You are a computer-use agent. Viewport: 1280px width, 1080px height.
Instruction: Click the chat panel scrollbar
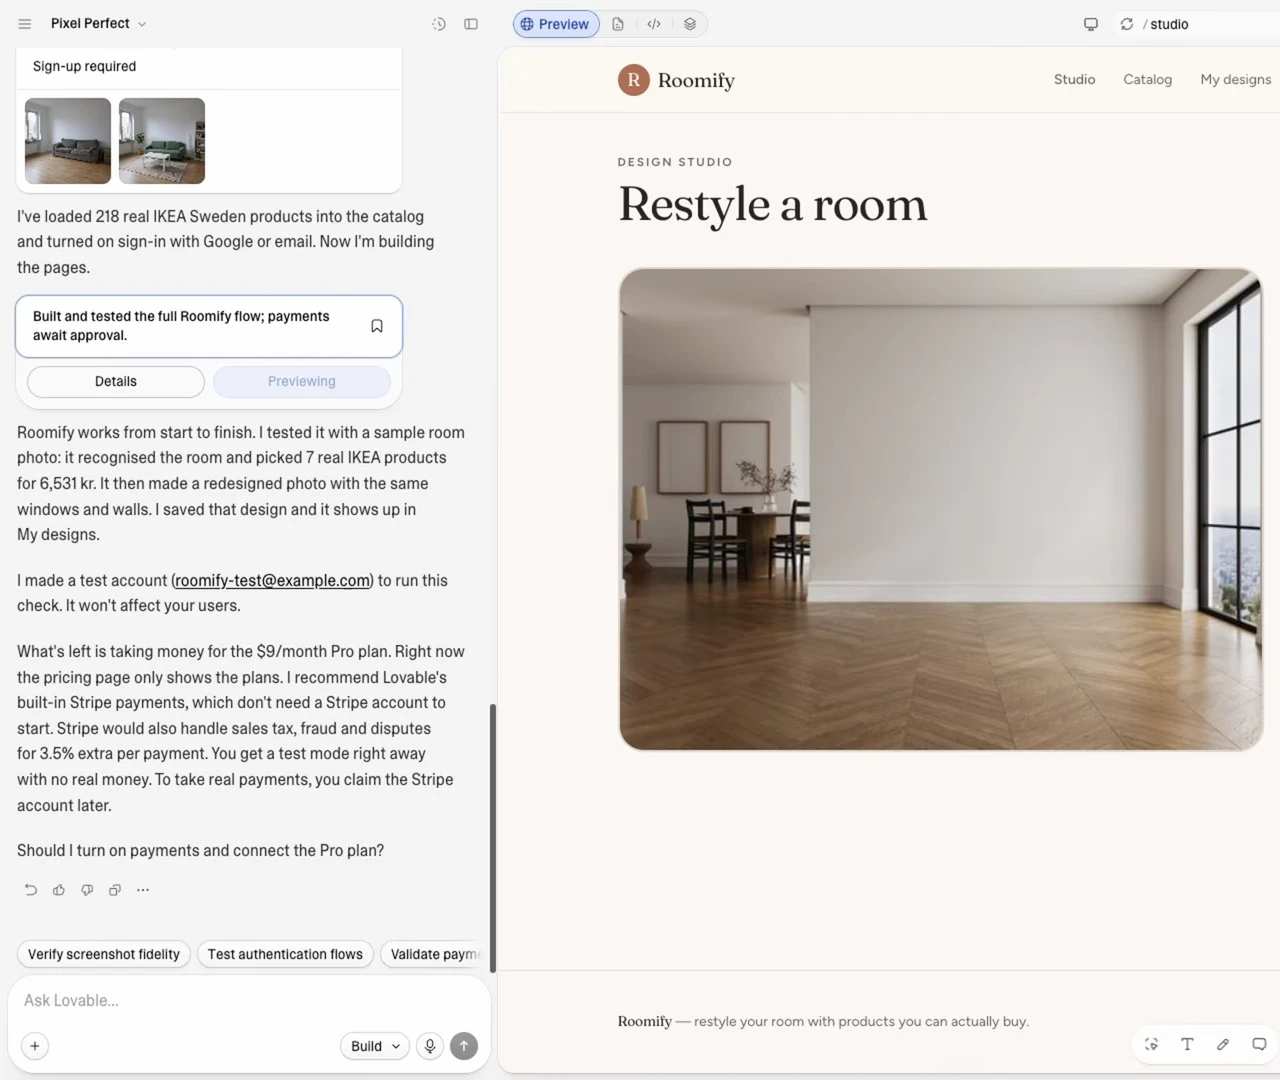pos(492,838)
